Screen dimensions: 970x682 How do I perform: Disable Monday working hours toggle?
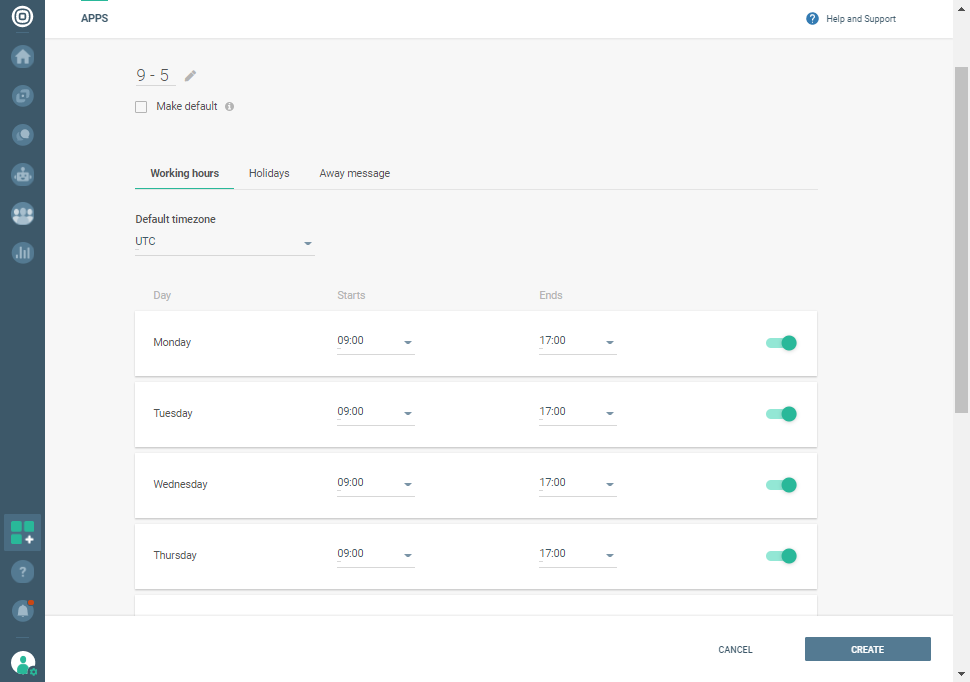pyautogui.click(x=781, y=343)
